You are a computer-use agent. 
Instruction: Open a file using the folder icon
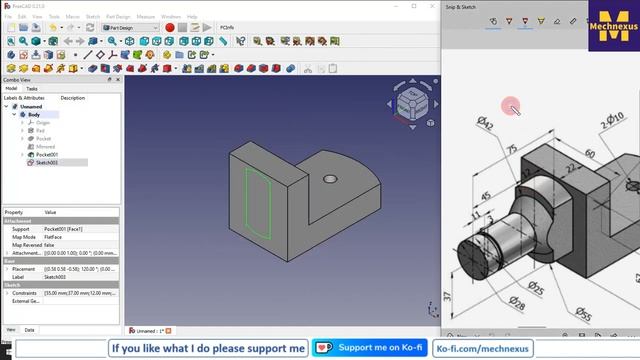(23, 27)
